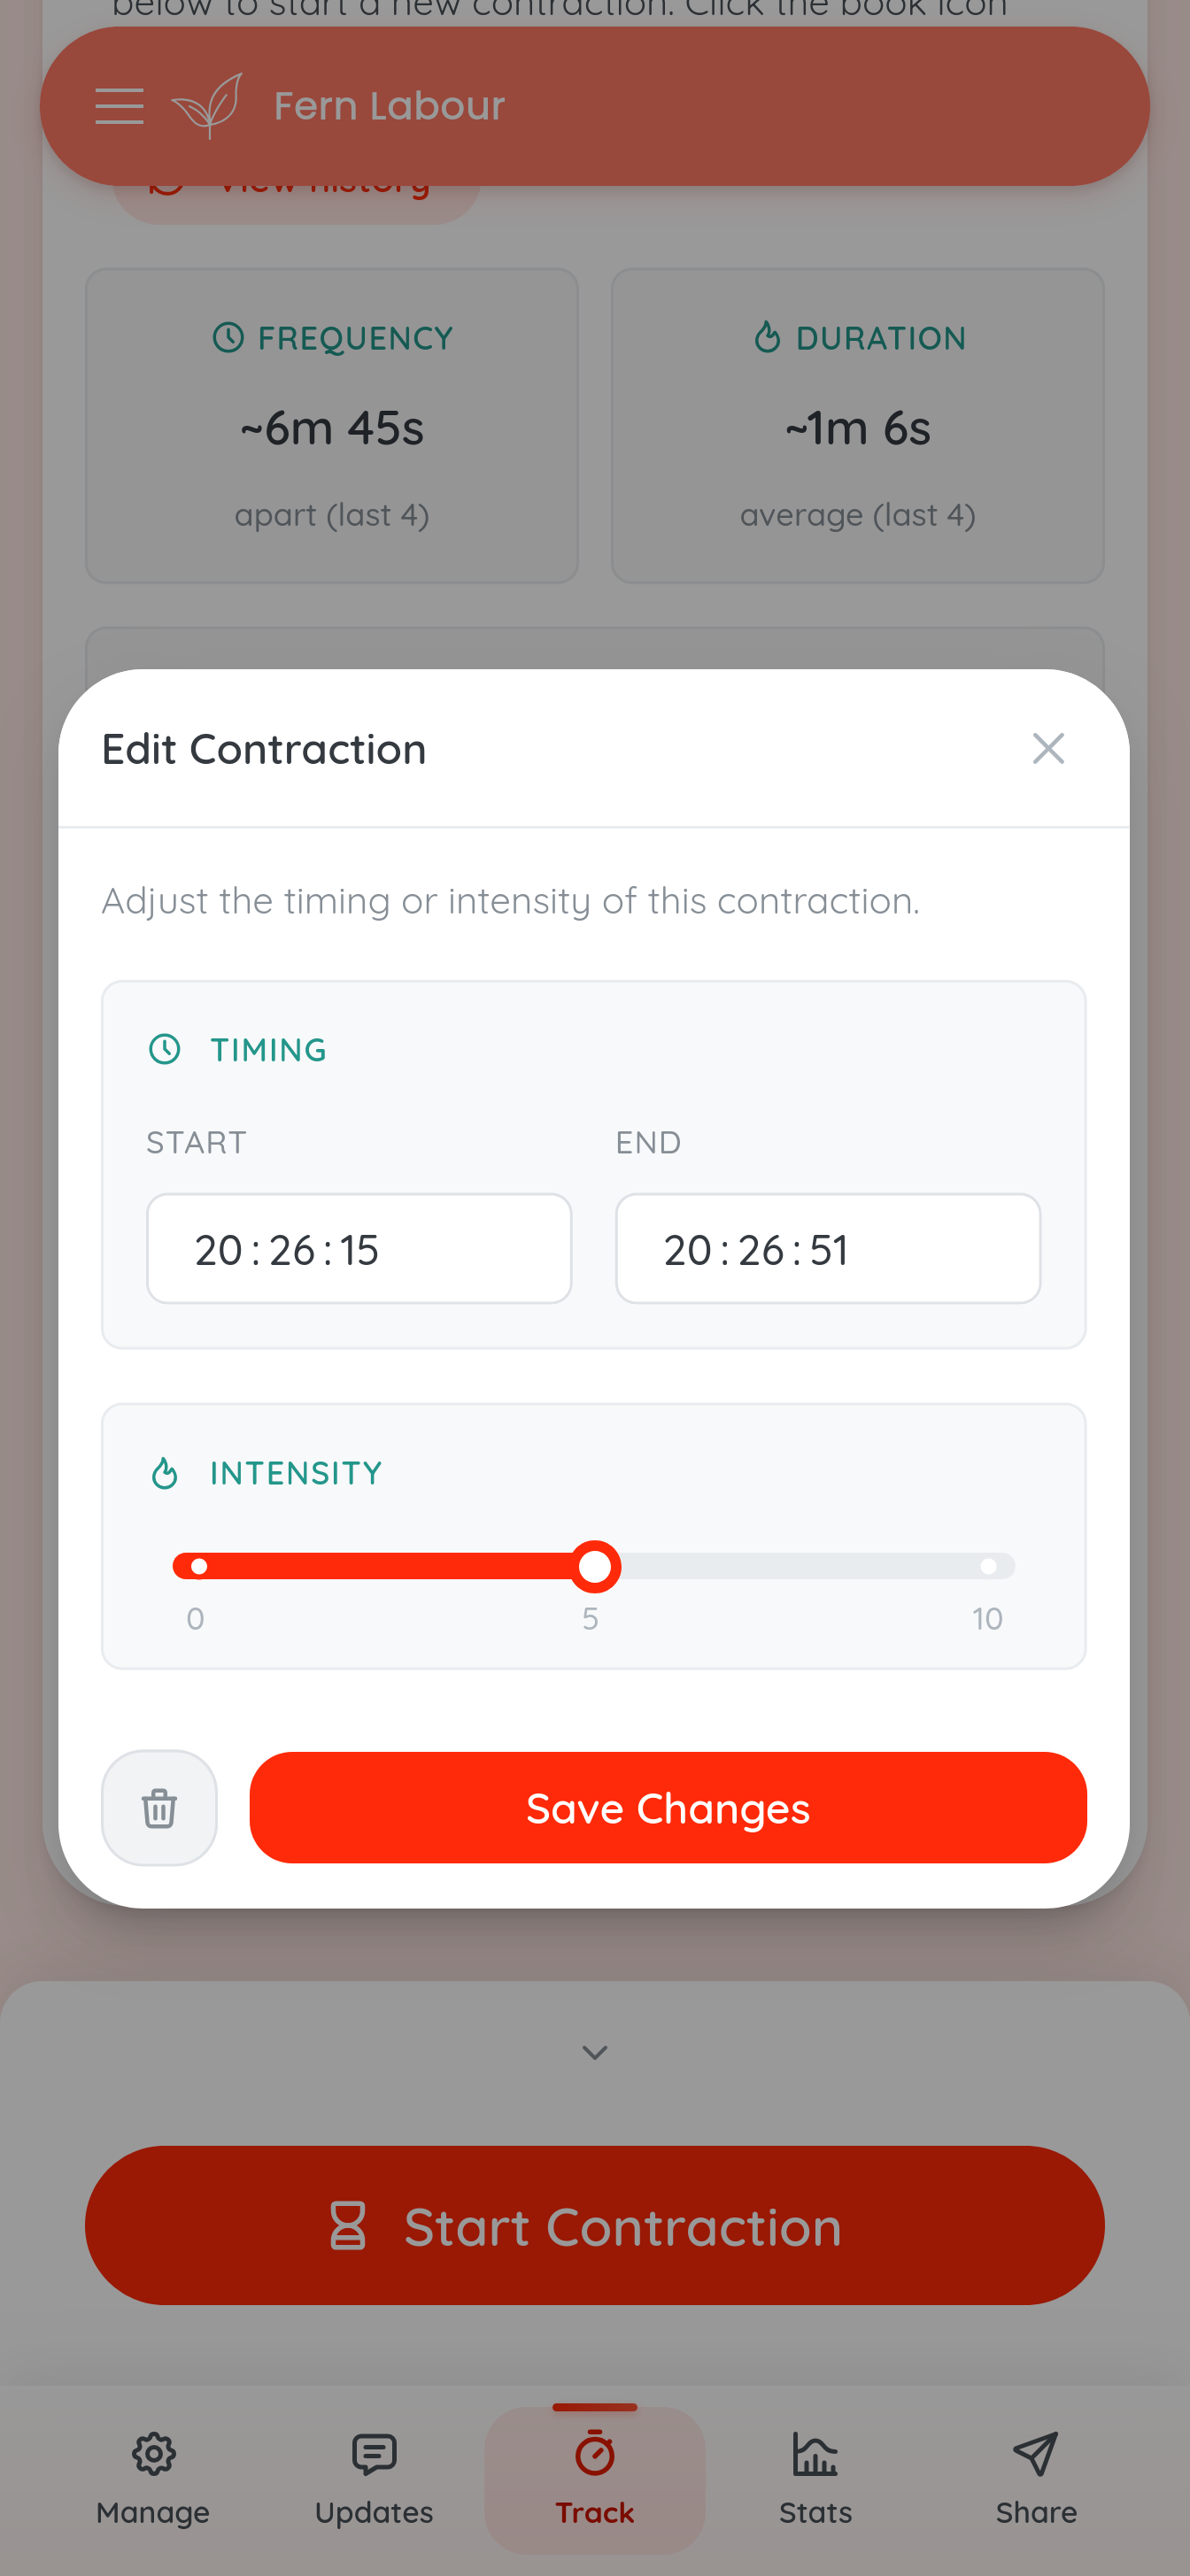
Task: Click the Fern Labour leaf logo
Action: coord(207,106)
